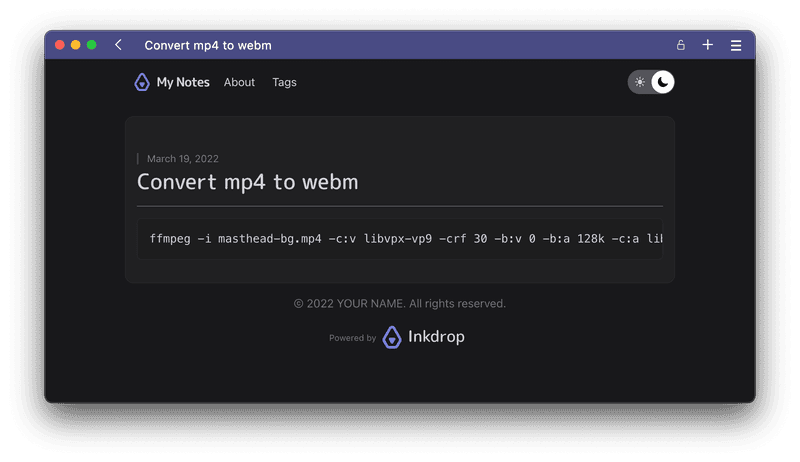This screenshot has width=800, height=462.
Task: Click inside the ffmpeg command code block
Action: pyautogui.click(x=400, y=239)
